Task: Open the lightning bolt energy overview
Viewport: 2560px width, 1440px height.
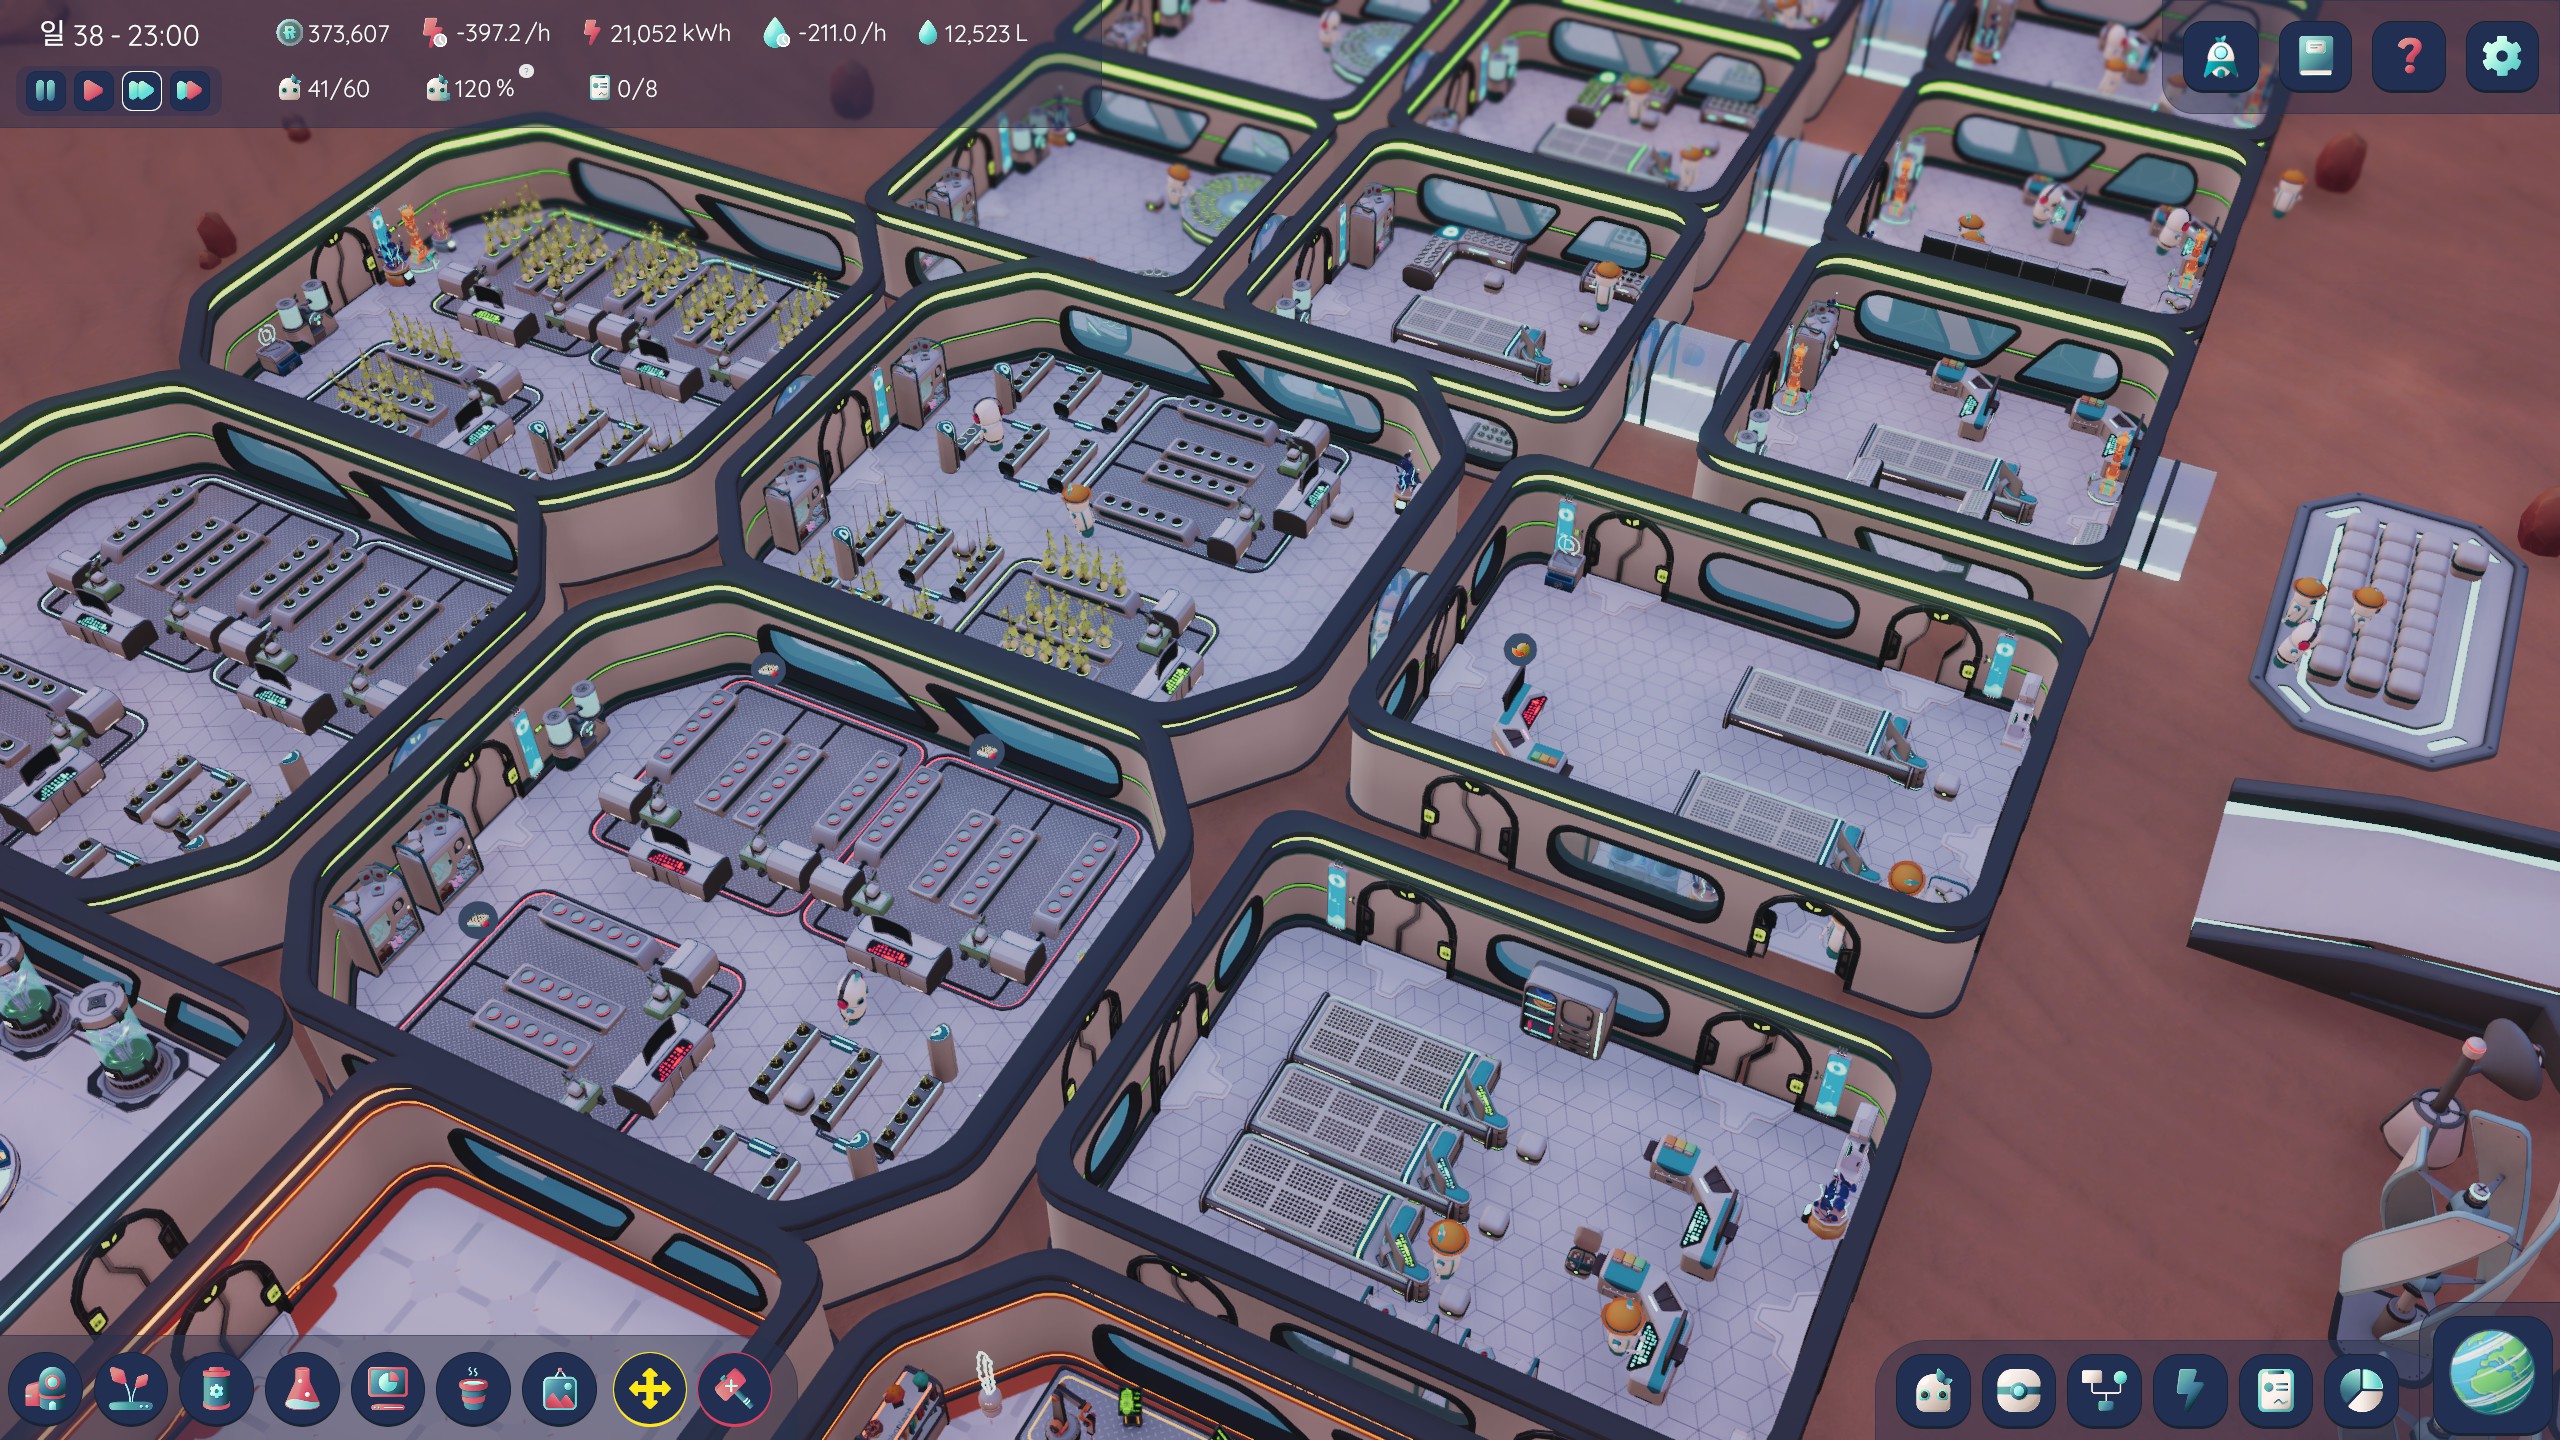Action: 2190,1390
